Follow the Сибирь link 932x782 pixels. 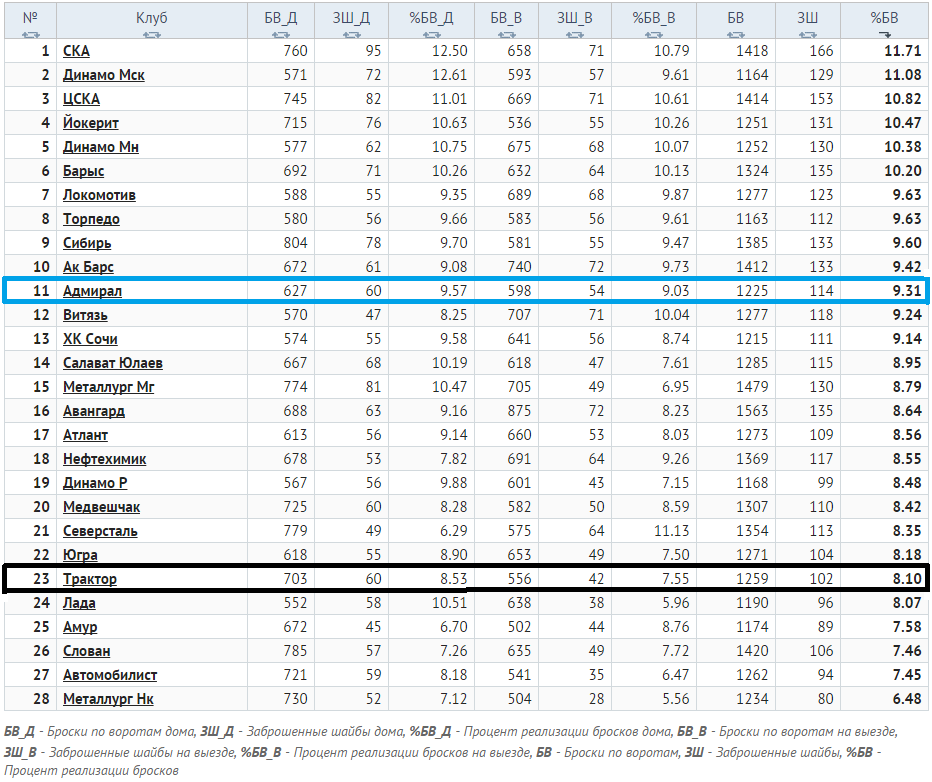point(87,243)
